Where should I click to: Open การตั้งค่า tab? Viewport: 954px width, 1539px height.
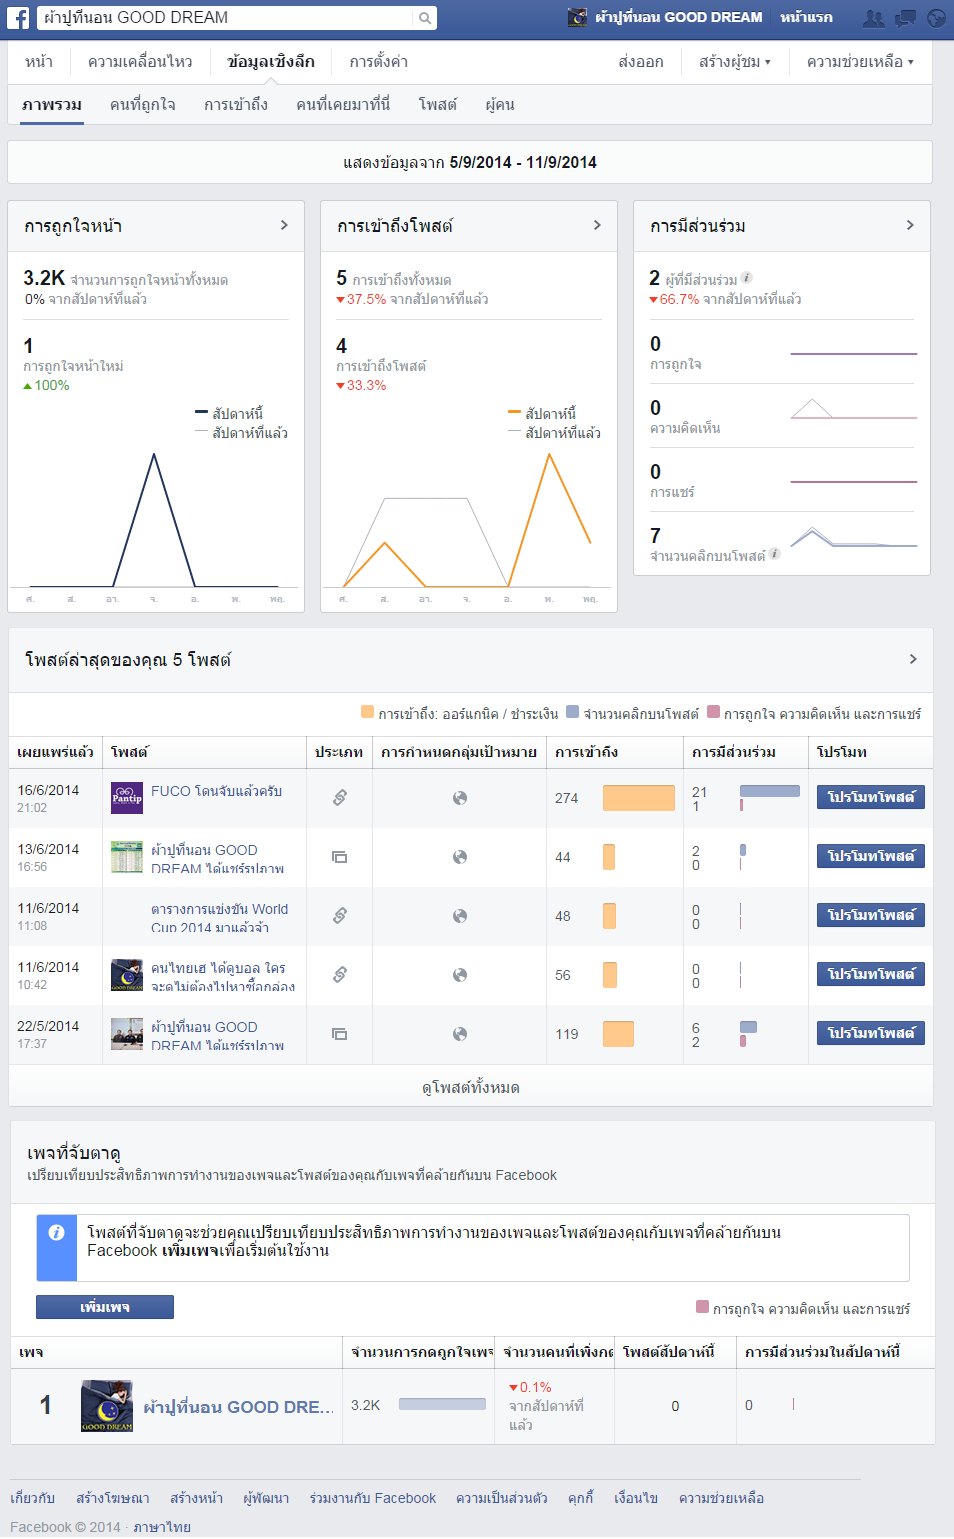click(379, 62)
